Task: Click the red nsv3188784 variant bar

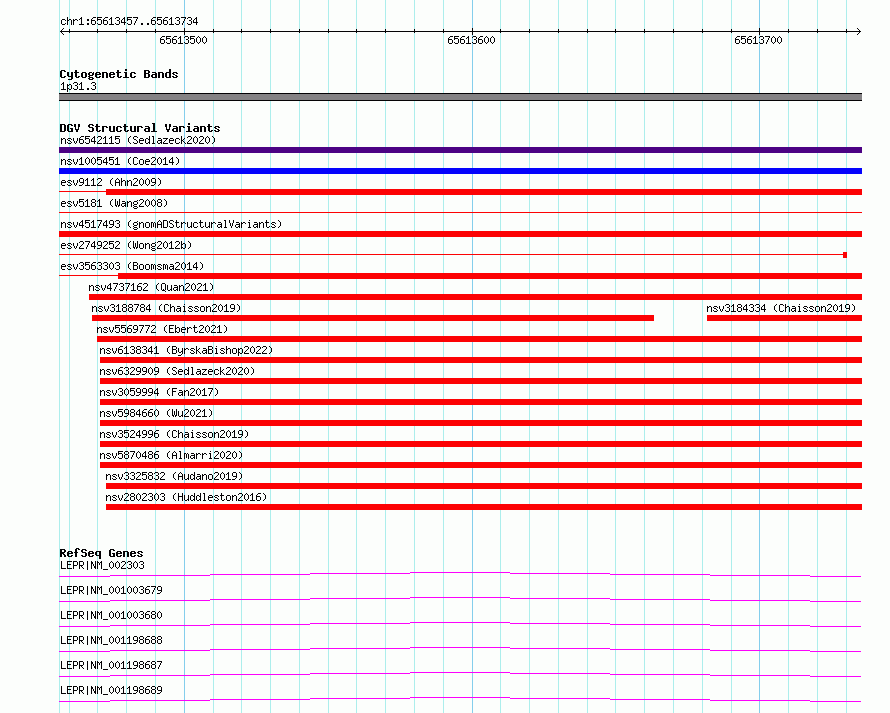Action: click(x=373, y=318)
